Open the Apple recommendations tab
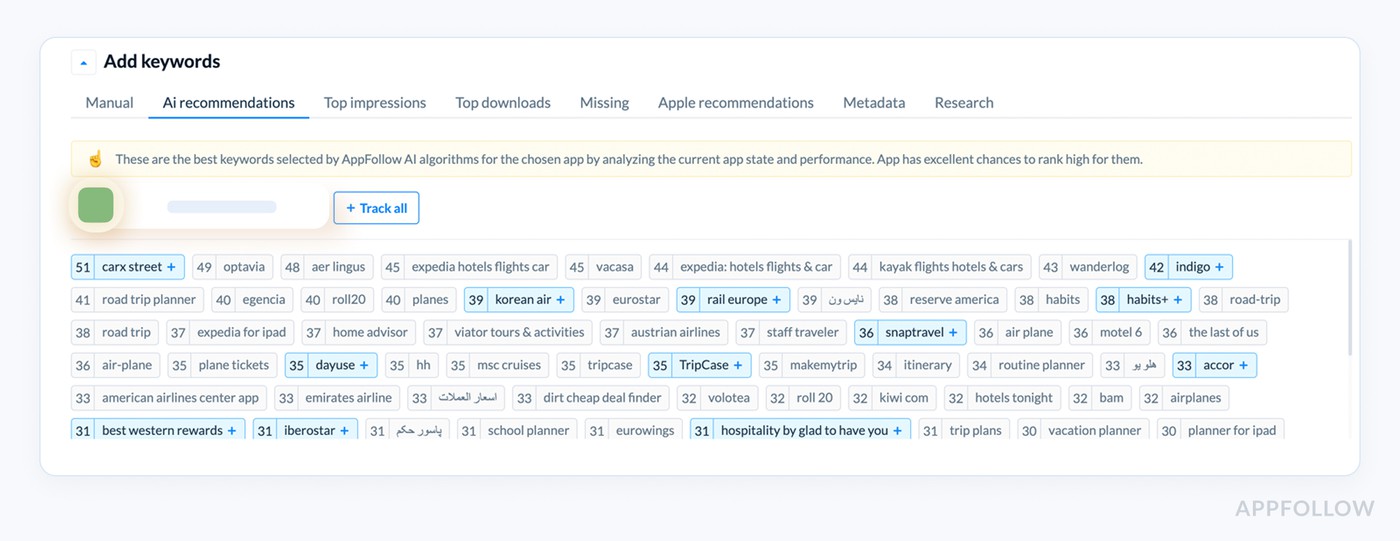This screenshot has height=541, width=1400. click(x=736, y=102)
